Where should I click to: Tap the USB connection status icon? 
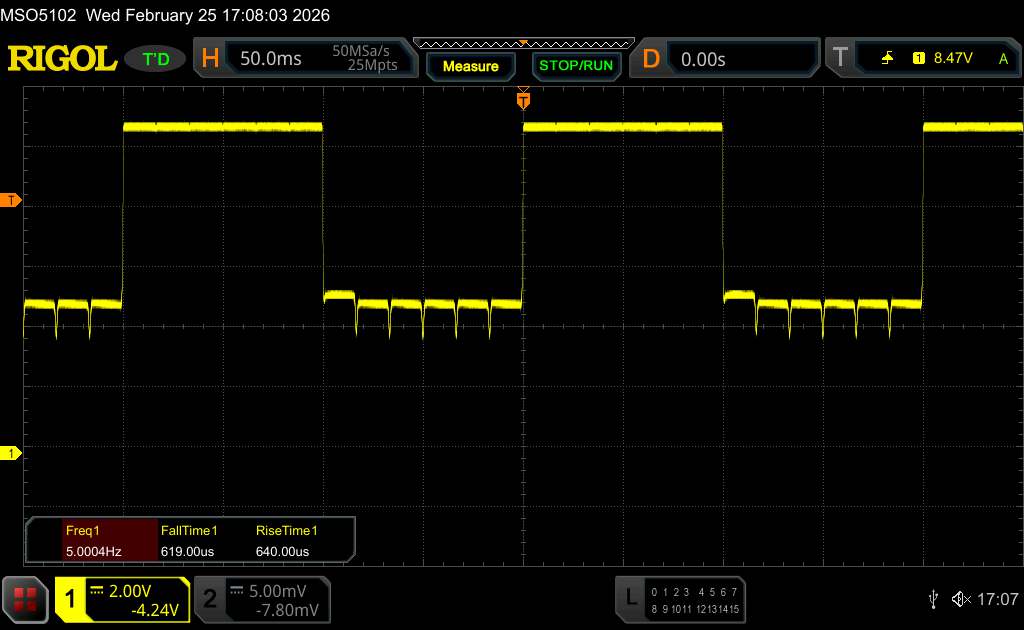tap(933, 599)
